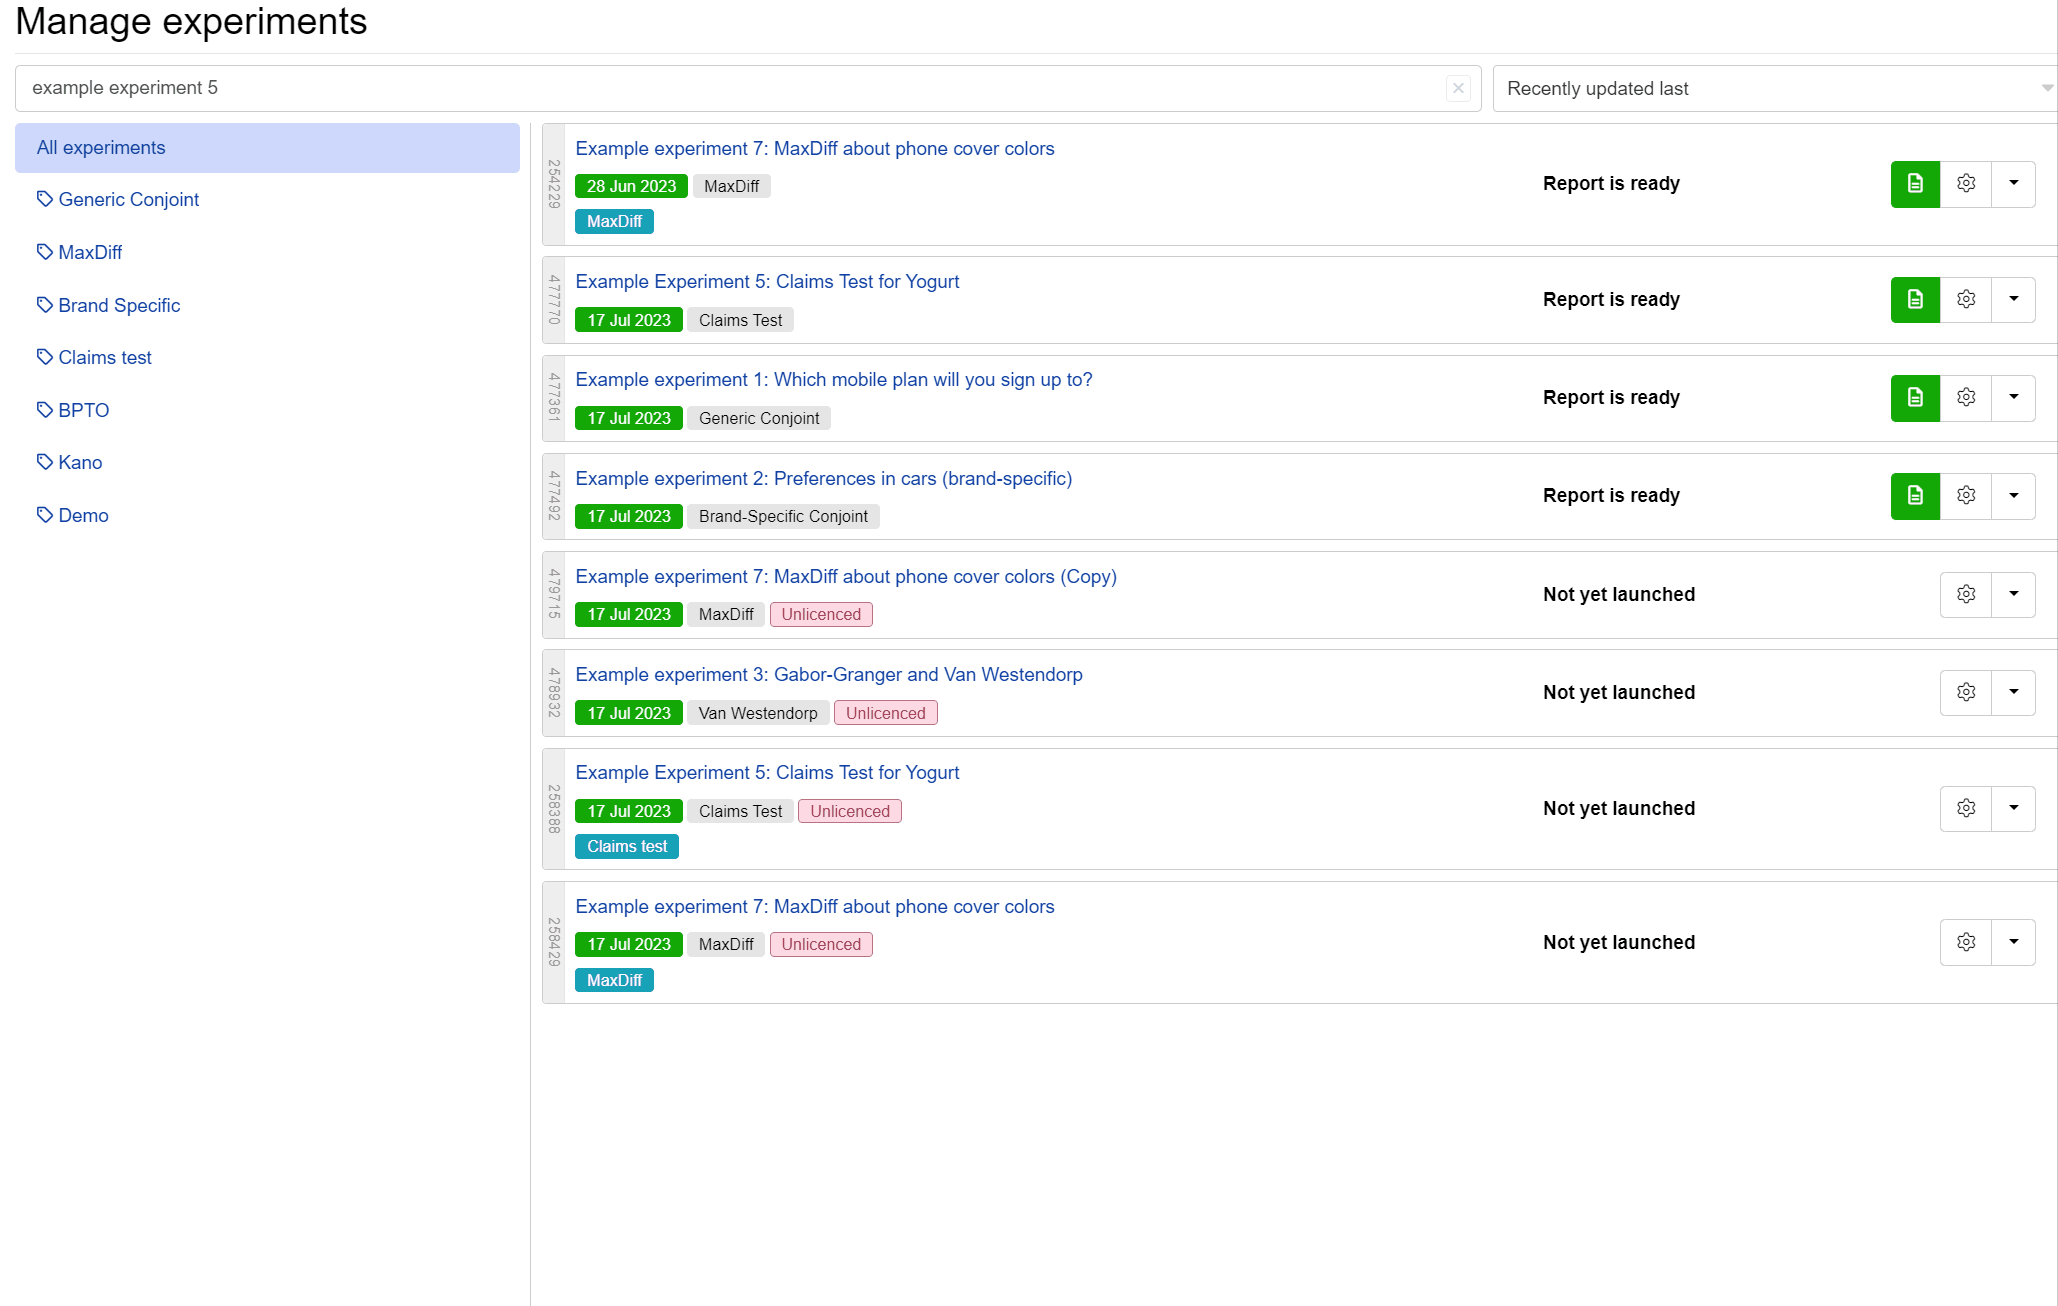Open report for Example experiment 1 mobile plan

coord(1915,398)
